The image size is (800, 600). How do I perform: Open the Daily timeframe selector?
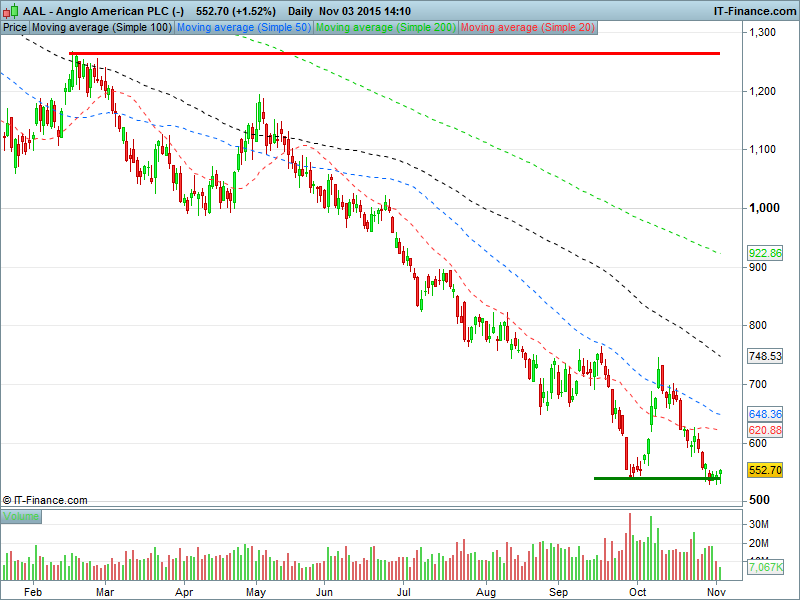tap(301, 10)
